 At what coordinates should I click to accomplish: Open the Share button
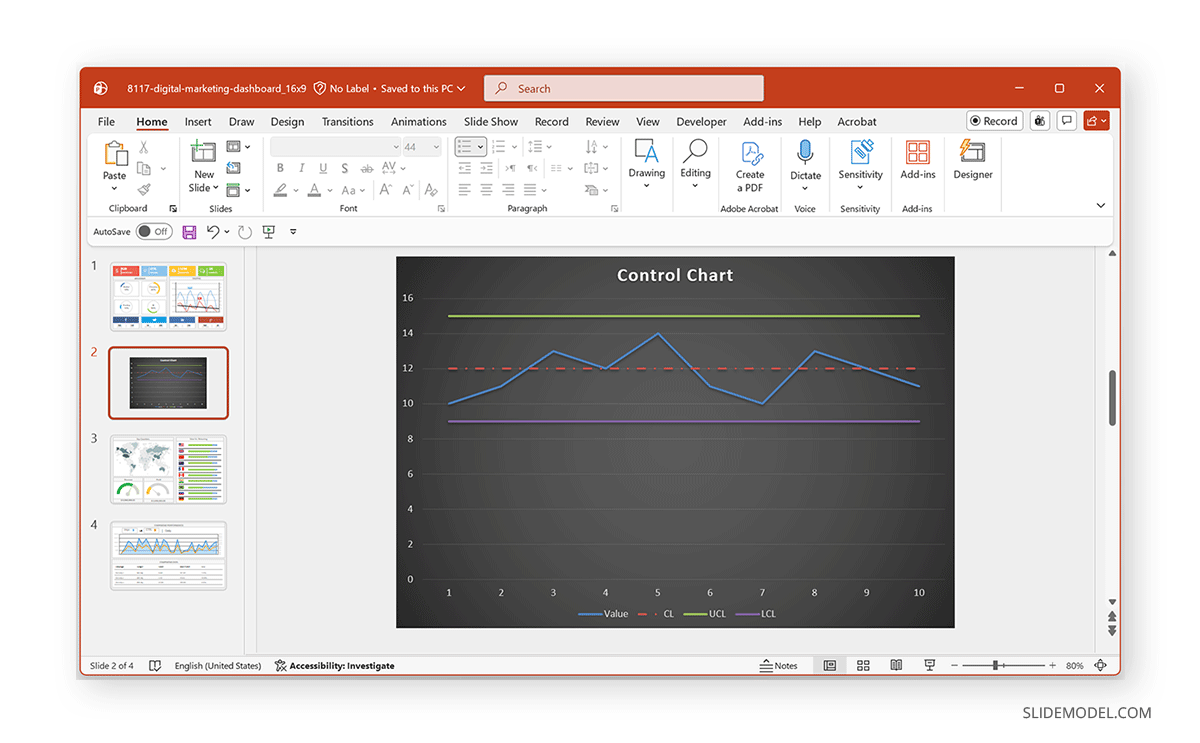[x=1097, y=121]
